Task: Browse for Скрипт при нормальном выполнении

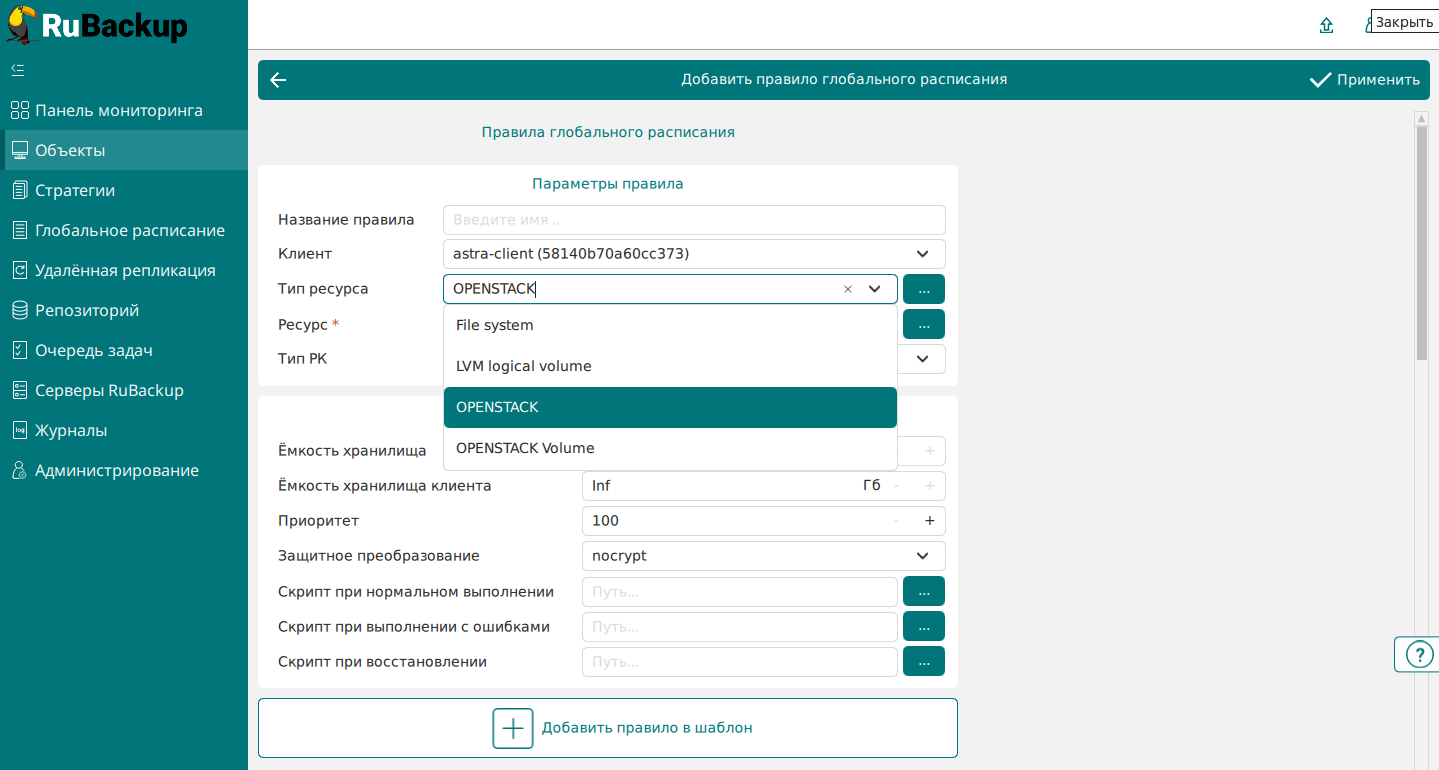Action: pyautogui.click(x=924, y=592)
